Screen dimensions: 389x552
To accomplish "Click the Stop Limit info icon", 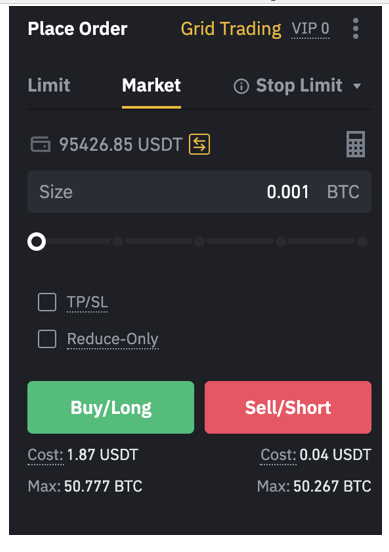I will (241, 86).
